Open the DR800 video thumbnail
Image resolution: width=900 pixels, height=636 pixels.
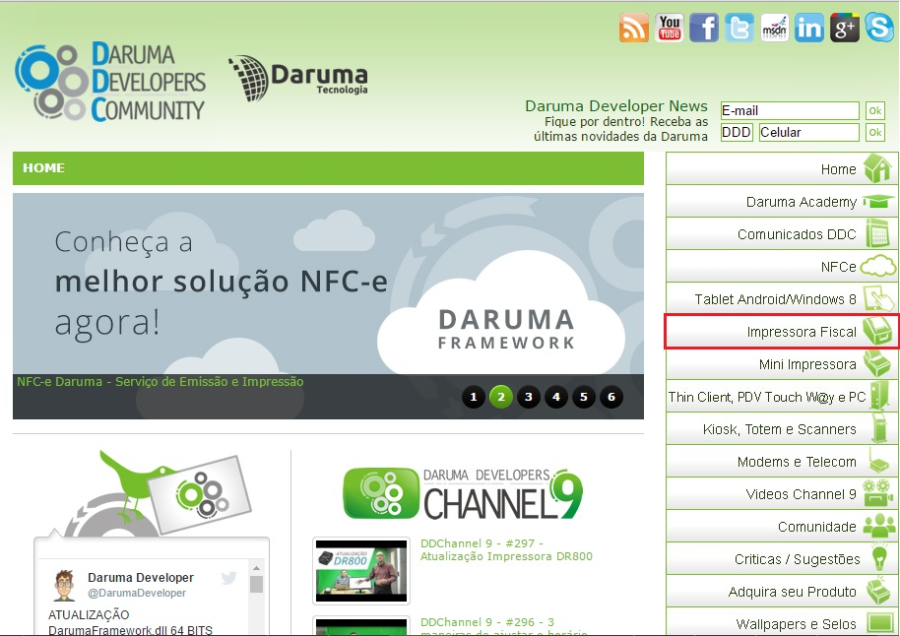[x=361, y=571]
